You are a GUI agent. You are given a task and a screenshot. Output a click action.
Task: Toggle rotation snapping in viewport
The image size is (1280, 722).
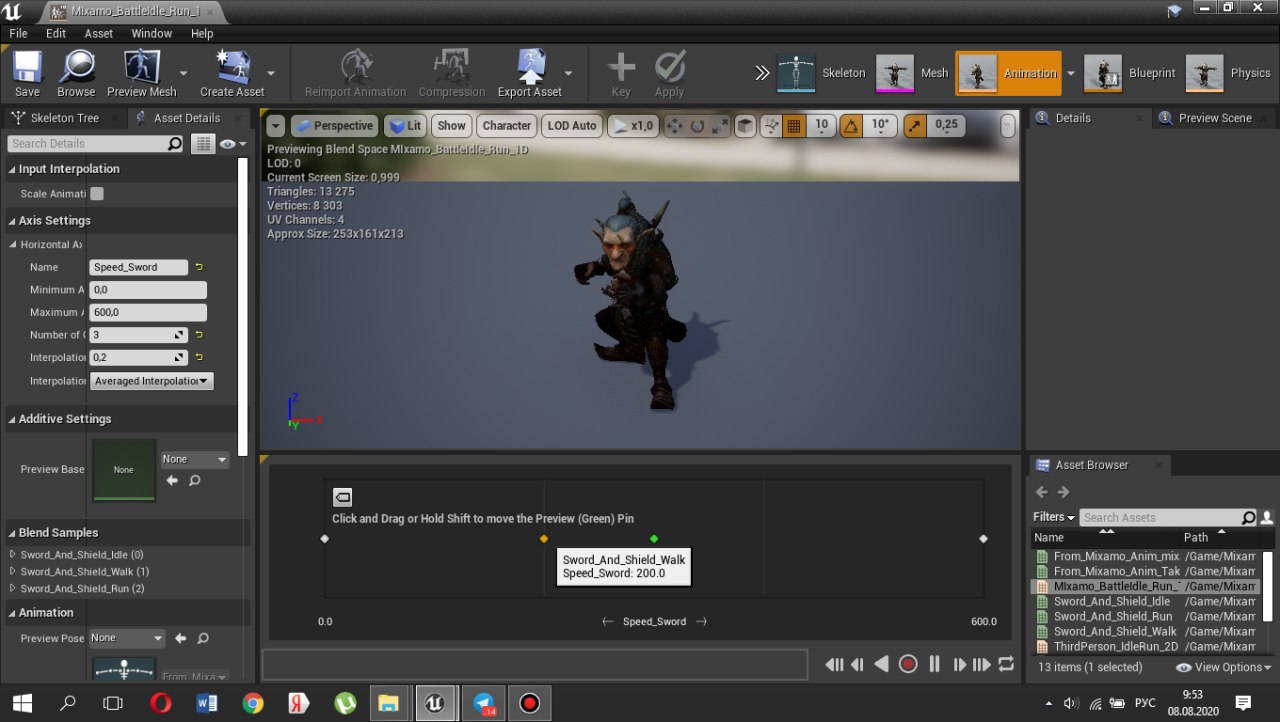tap(851, 126)
